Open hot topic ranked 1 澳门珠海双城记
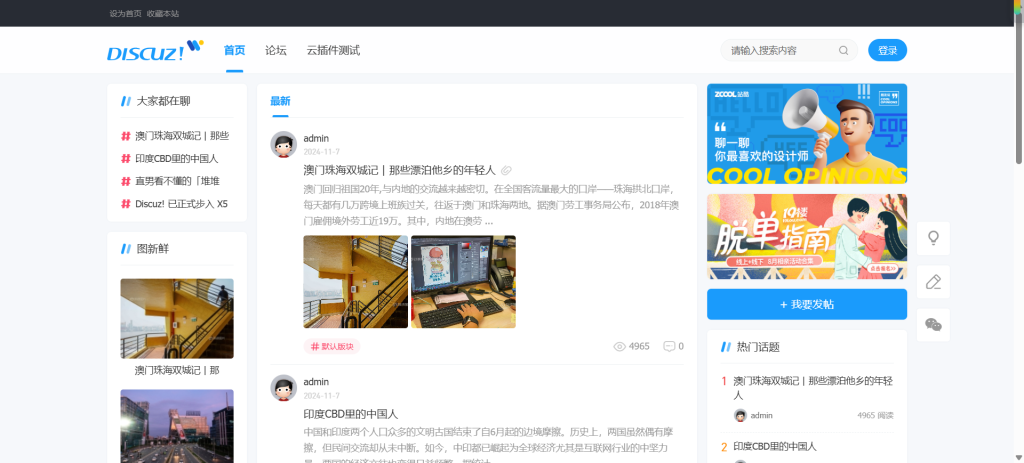Viewport: 1024px width, 463px height. (x=813, y=388)
